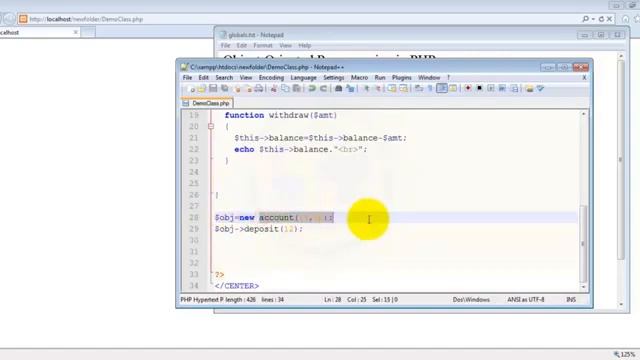640x360 pixels.
Task: Open the View menu in Notepad++
Action: (246, 78)
